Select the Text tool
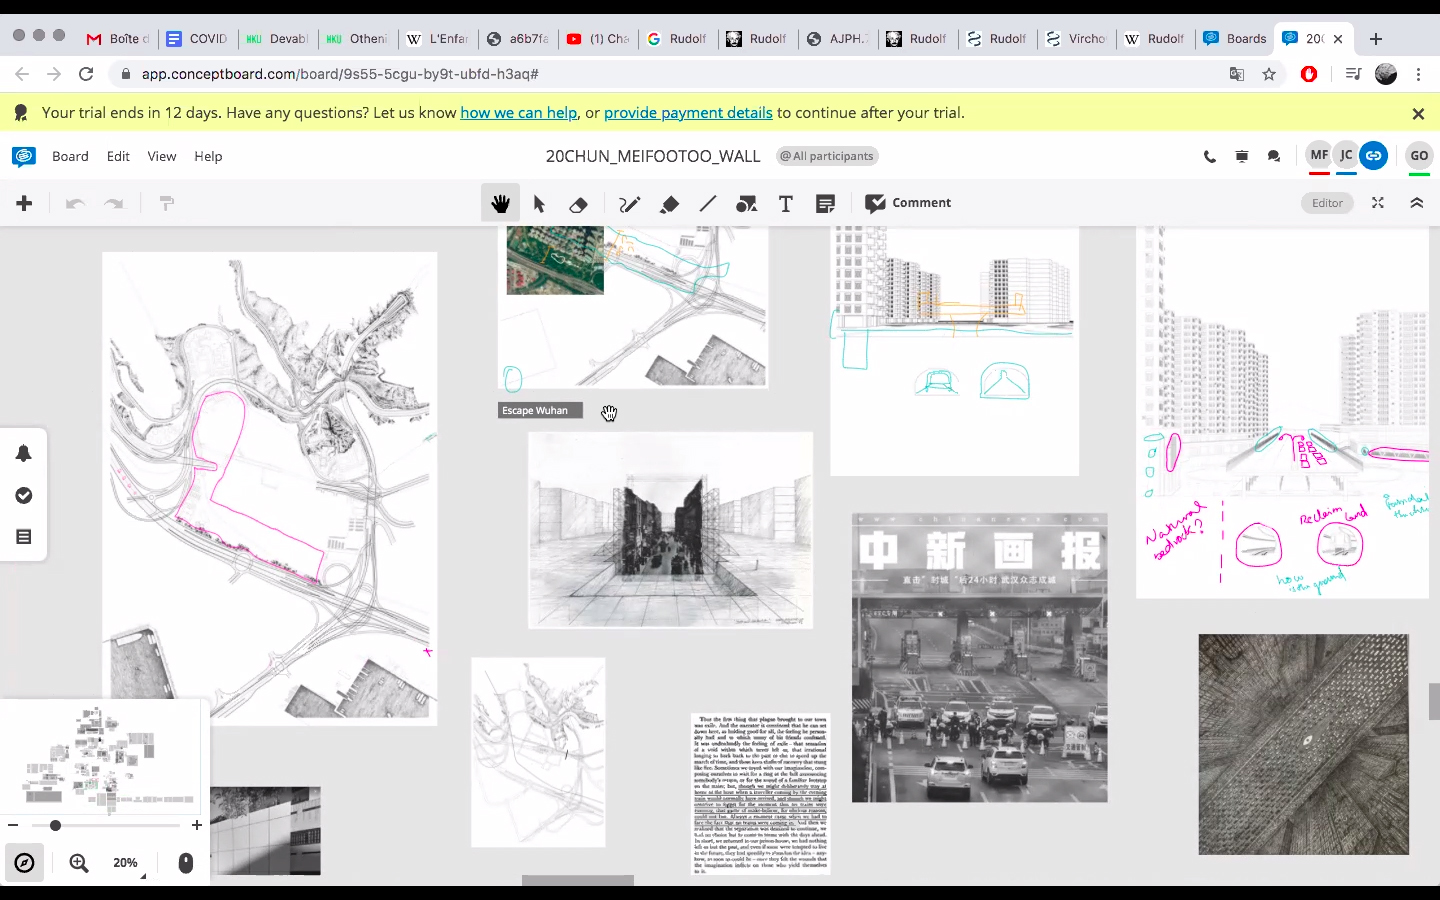The height and width of the screenshot is (900, 1440). tap(786, 204)
